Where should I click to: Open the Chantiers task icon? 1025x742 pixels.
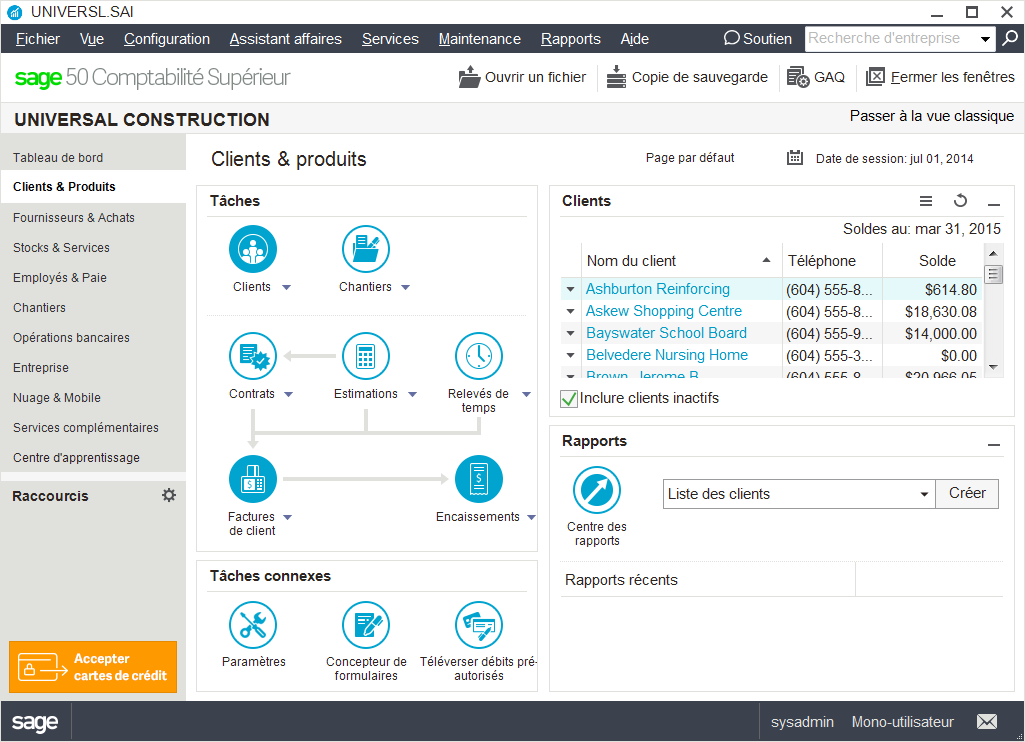(x=365, y=249)
